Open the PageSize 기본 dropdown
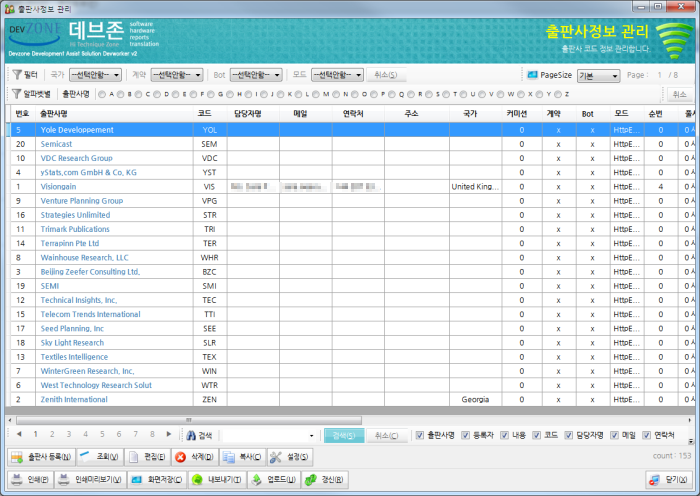 [x=599, y=75]
